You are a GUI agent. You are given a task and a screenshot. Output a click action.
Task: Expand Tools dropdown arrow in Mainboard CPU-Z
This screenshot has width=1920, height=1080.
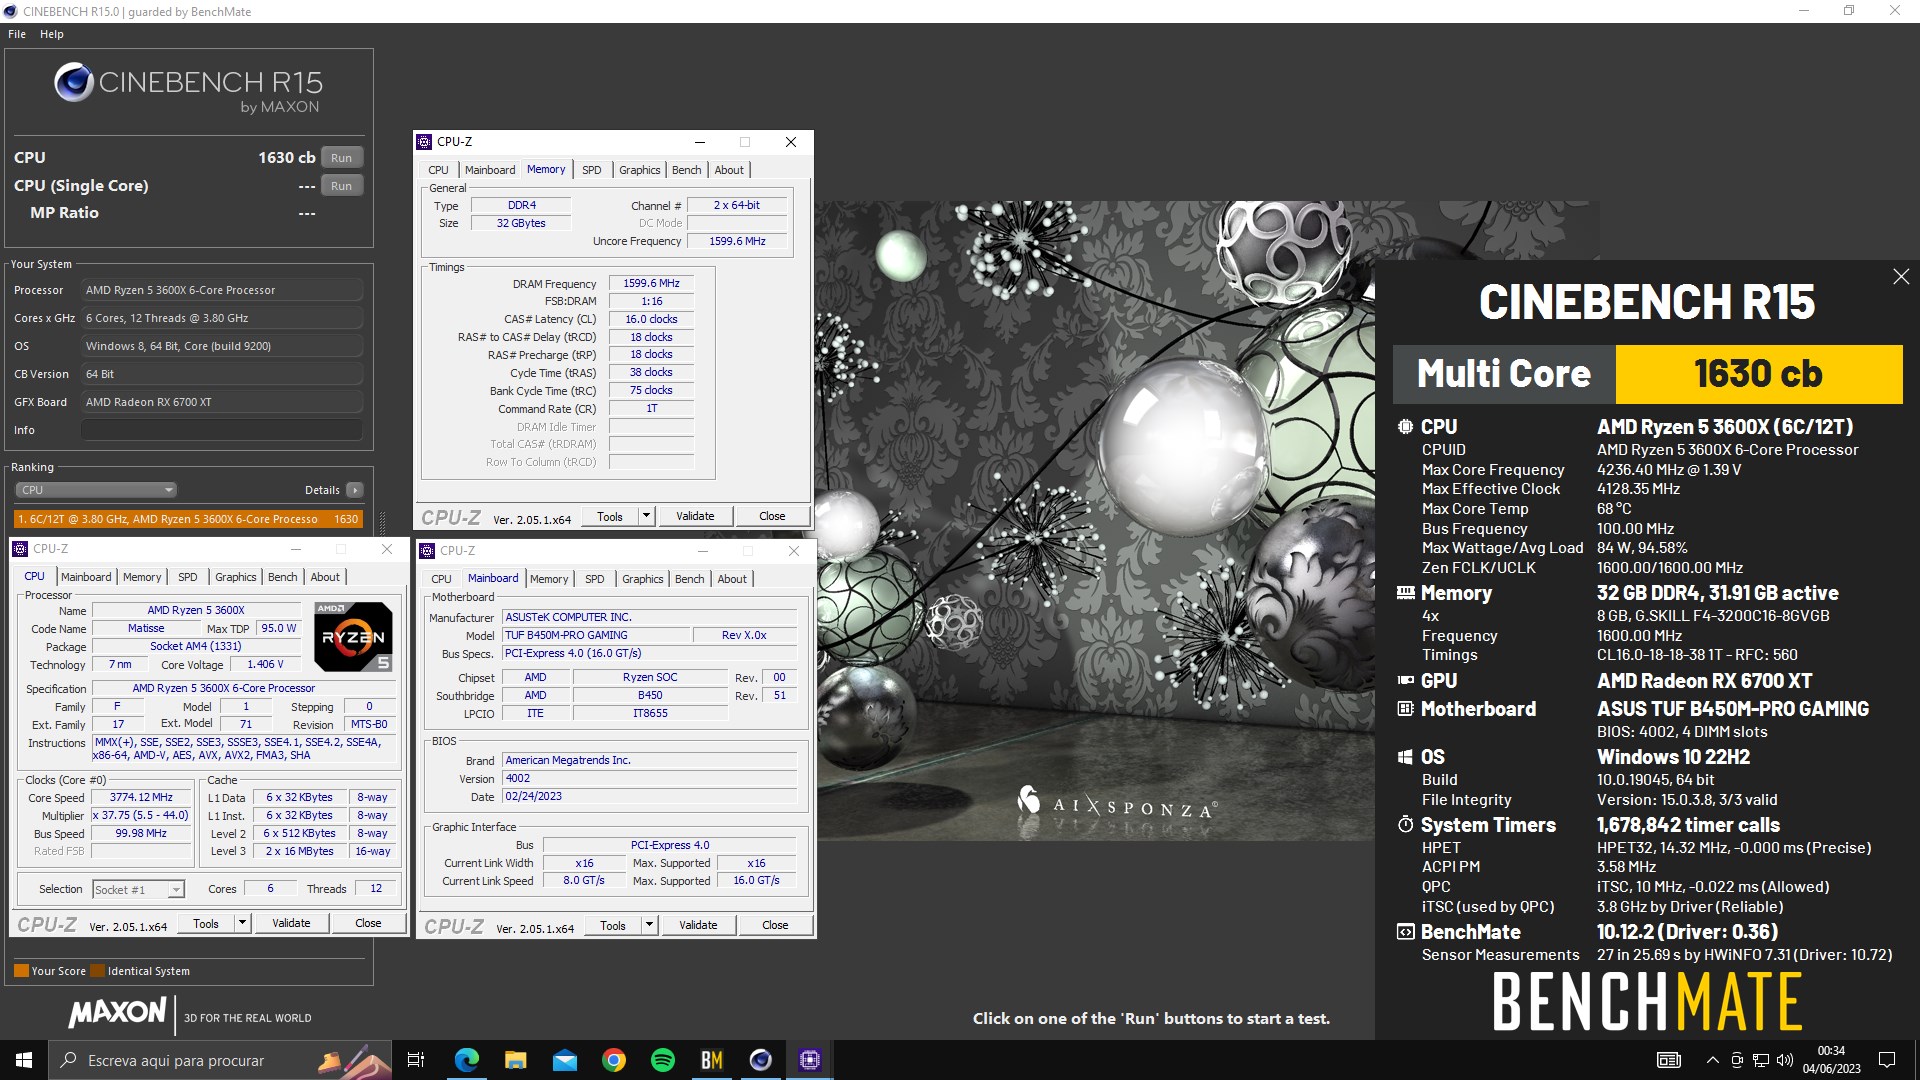(x=649, y=926)
